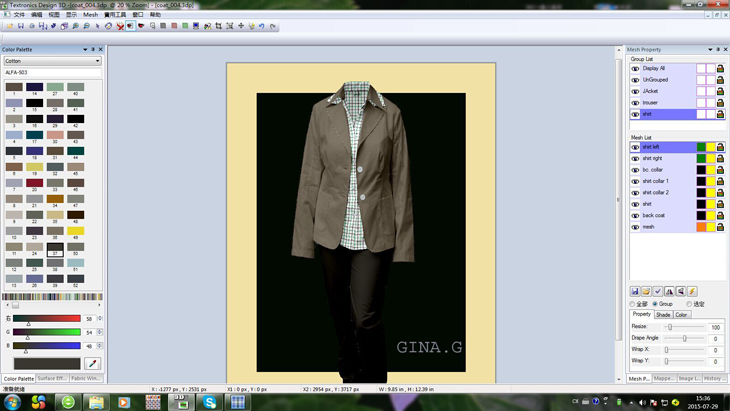Click the red channel gradient slider
The image size is (730, 411).
click(x=47, y=318)
